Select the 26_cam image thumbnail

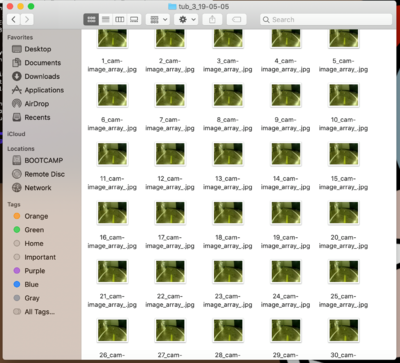coord(112,330)
